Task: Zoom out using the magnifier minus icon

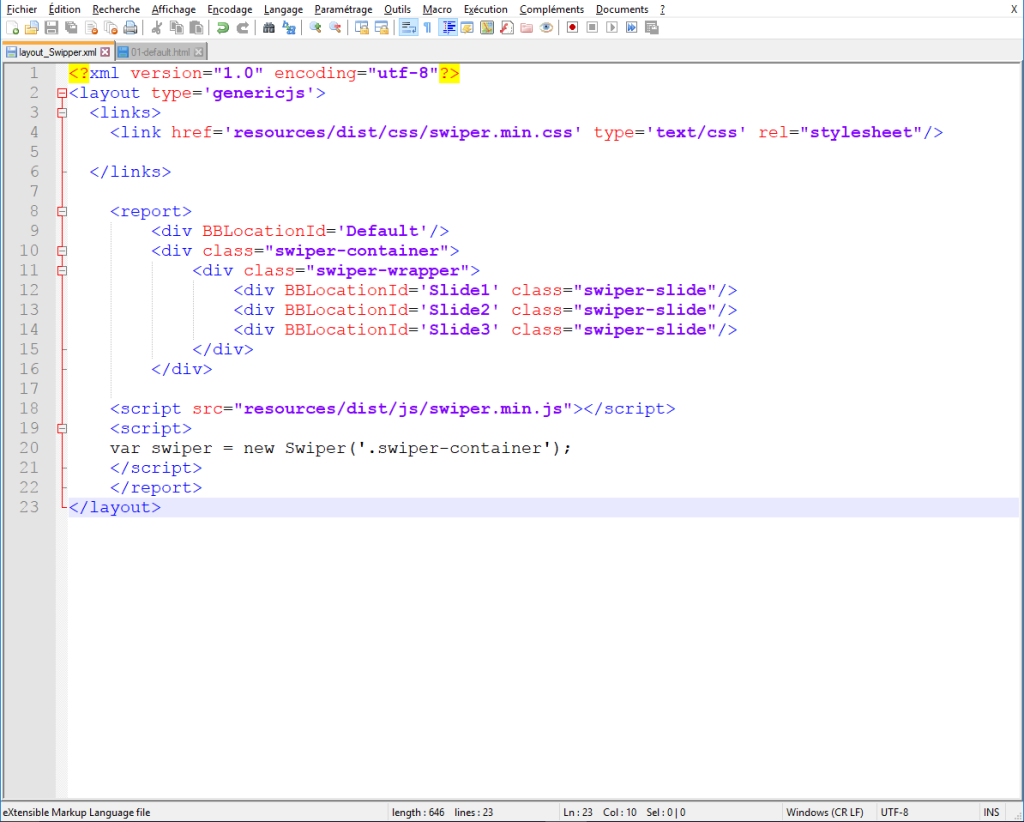Action: [335, 27]
